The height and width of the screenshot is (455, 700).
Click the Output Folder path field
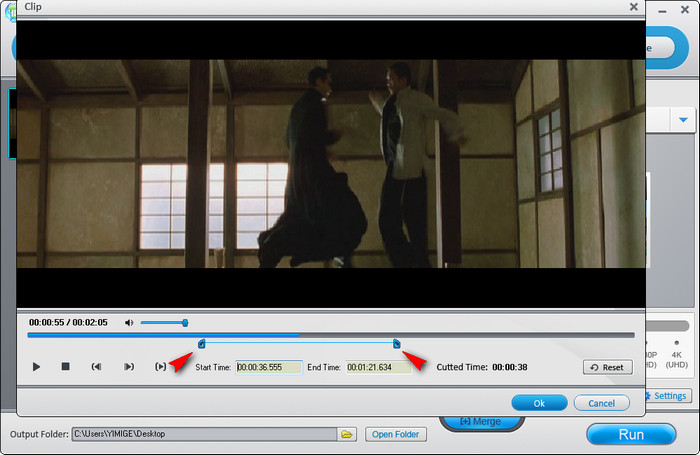point(204,434)
